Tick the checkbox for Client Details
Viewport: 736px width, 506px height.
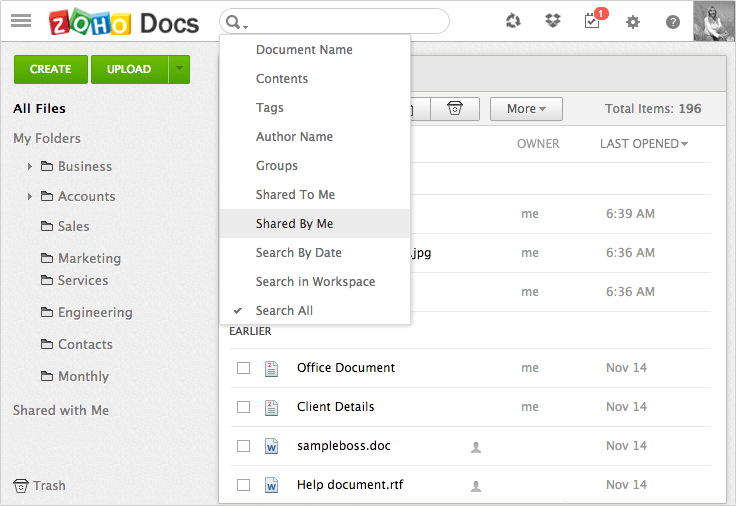point(243,407)
